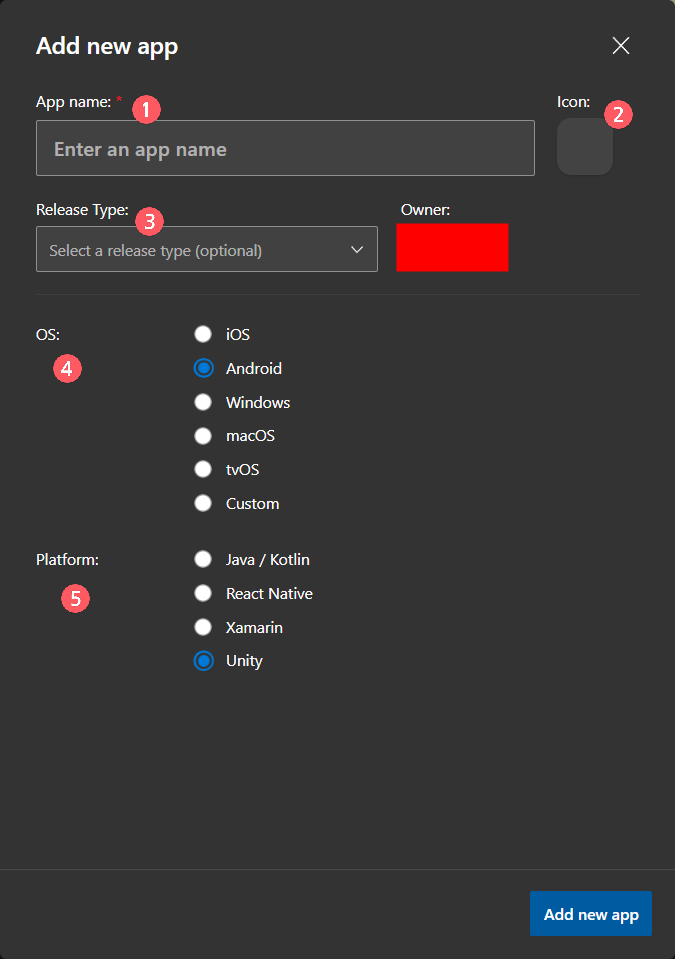Choose Java / Kotlin platform
Viewport: 675px width, 959px height.
[203, 559]
